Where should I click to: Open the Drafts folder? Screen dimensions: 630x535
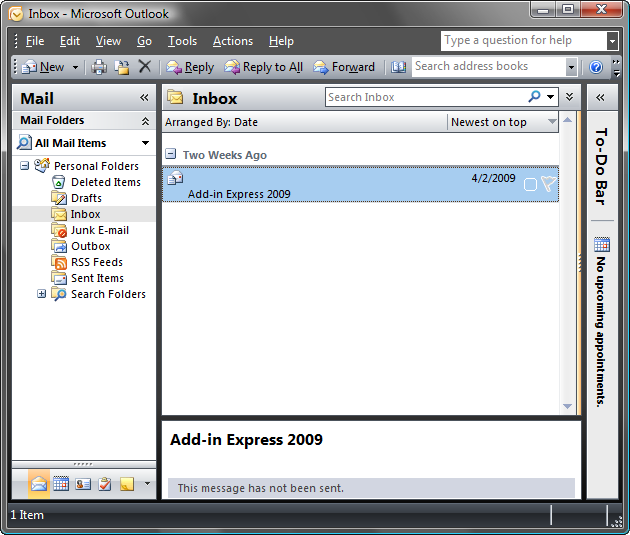[86, 198]
